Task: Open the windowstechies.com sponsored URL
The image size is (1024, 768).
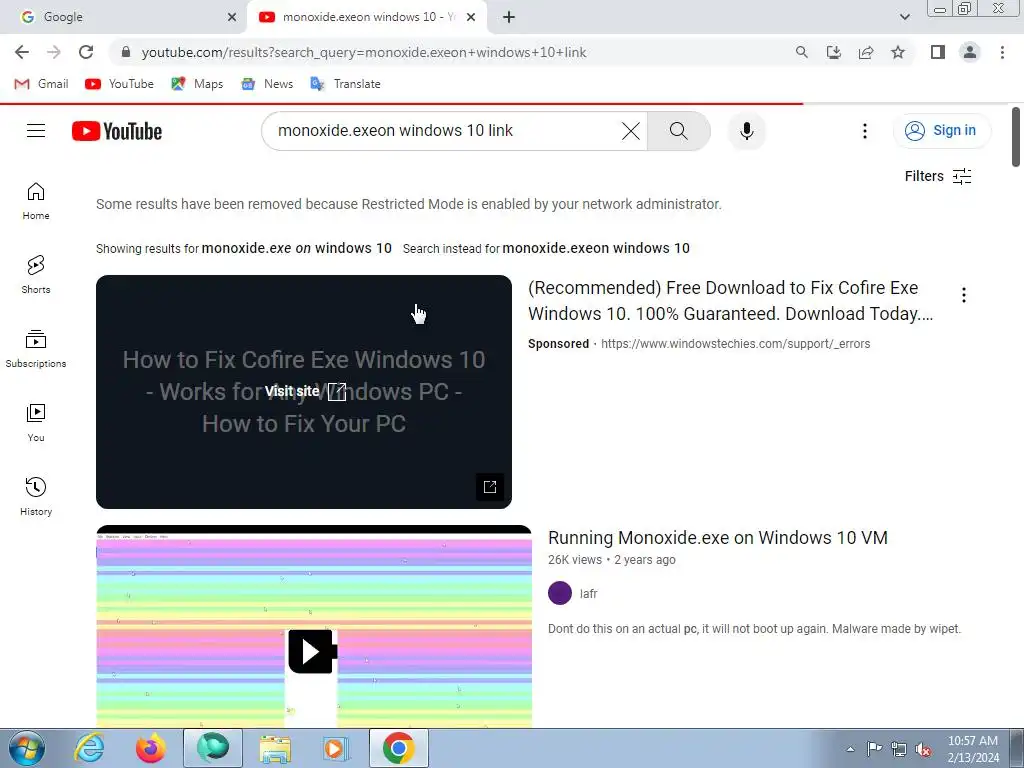Action: [x=735, y=344]
